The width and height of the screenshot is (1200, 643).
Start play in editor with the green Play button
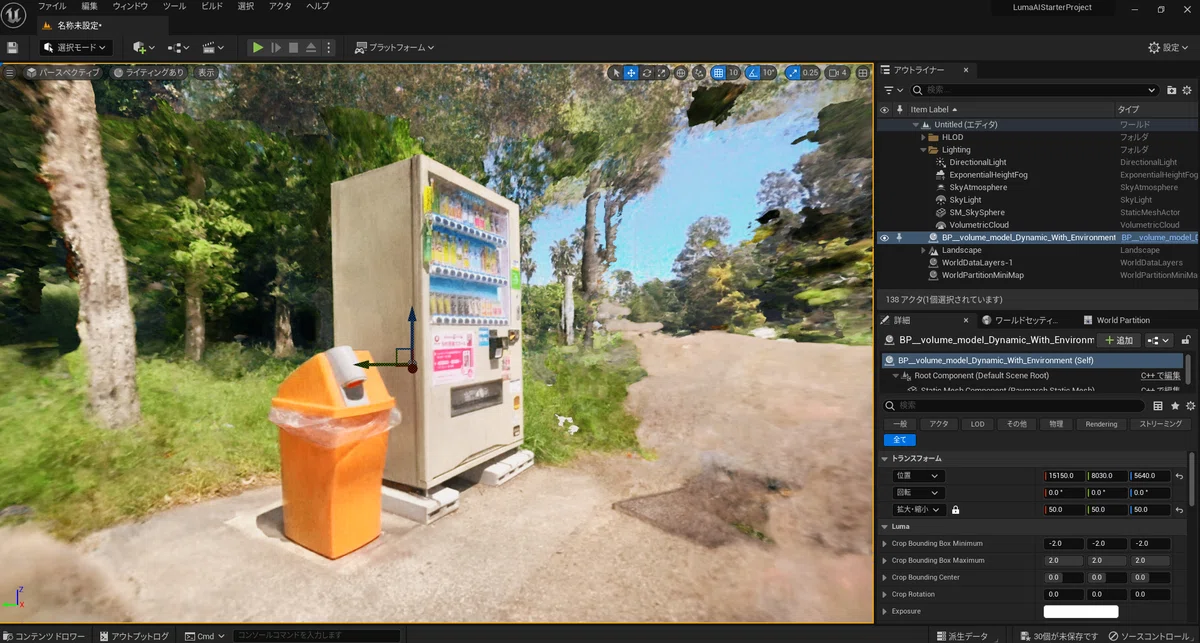coord(258,47)
